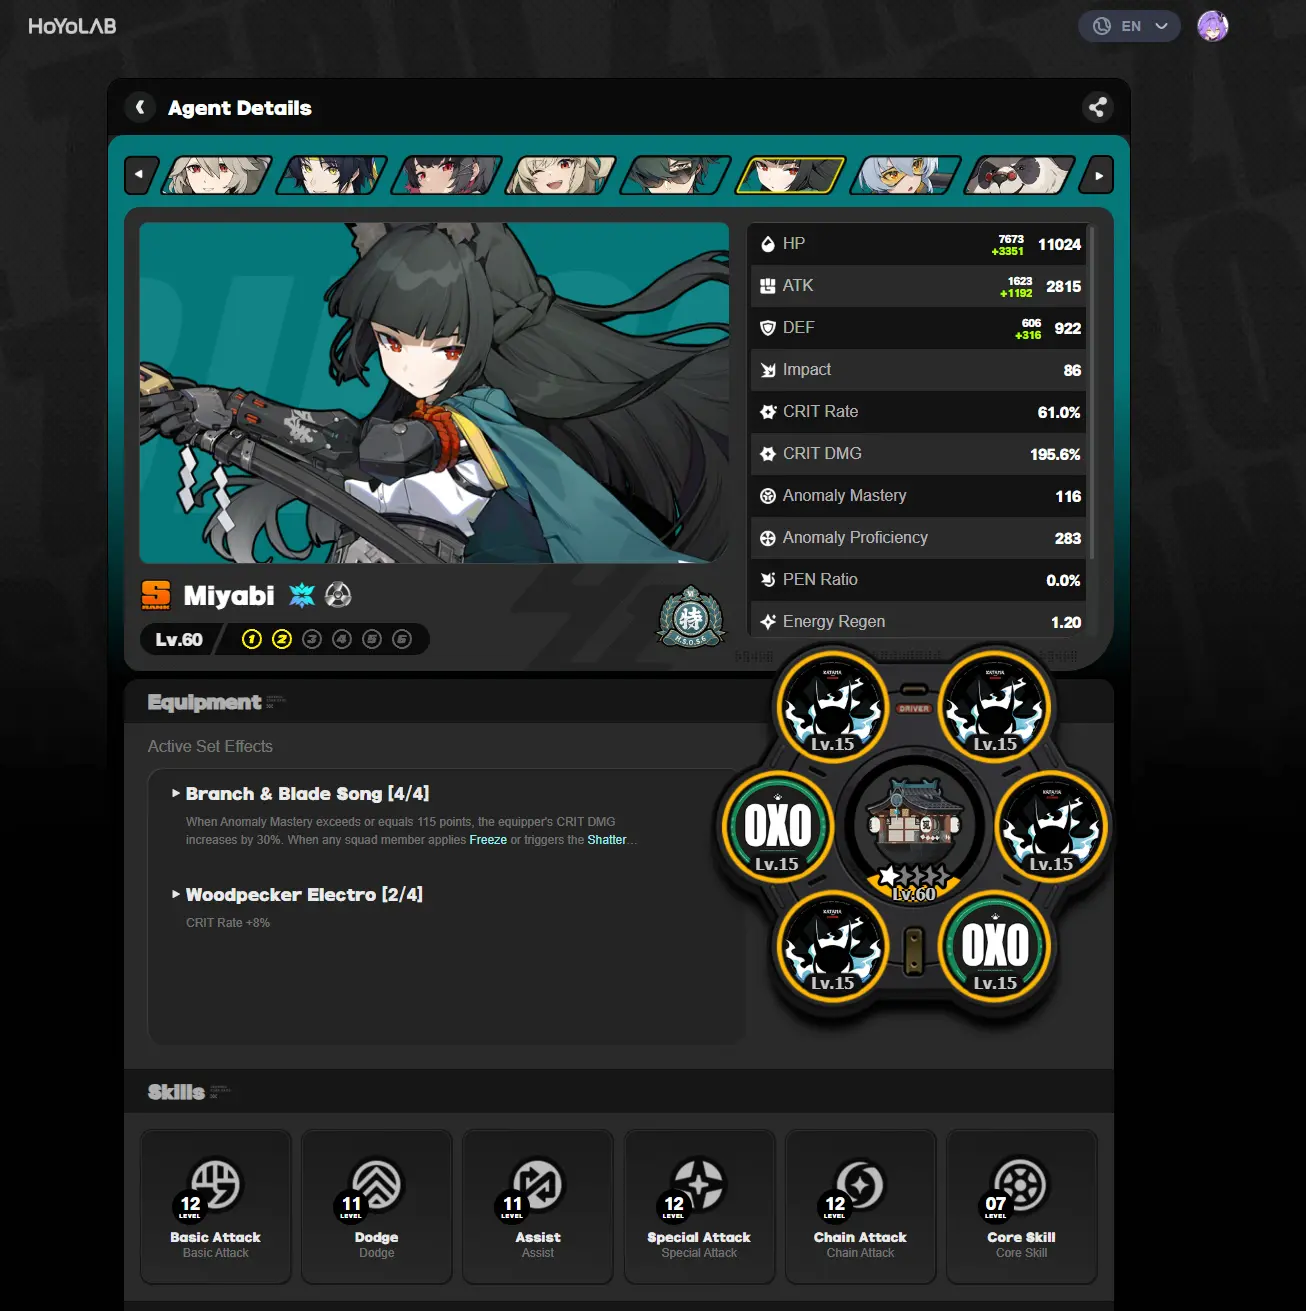Select the fifth agent portrait with eyepatch
Viewport: 1306px width, 1311px height.
click(x=676, y=175)
